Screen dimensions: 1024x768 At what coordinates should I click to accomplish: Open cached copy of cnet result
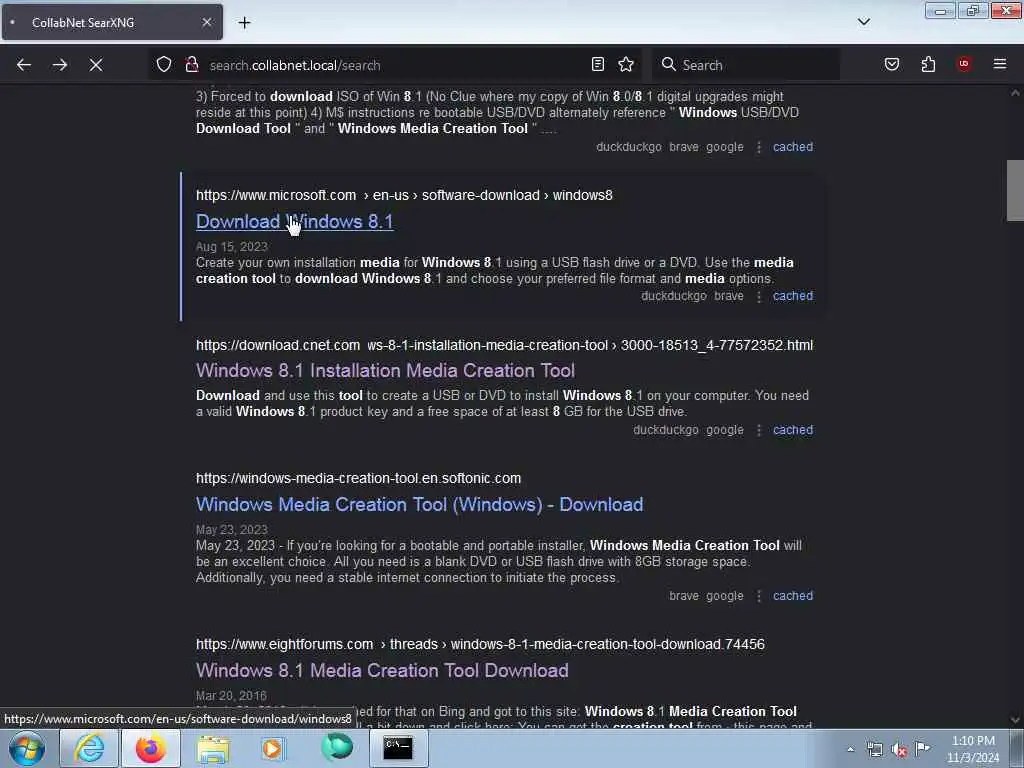click(x=793, y=430)
